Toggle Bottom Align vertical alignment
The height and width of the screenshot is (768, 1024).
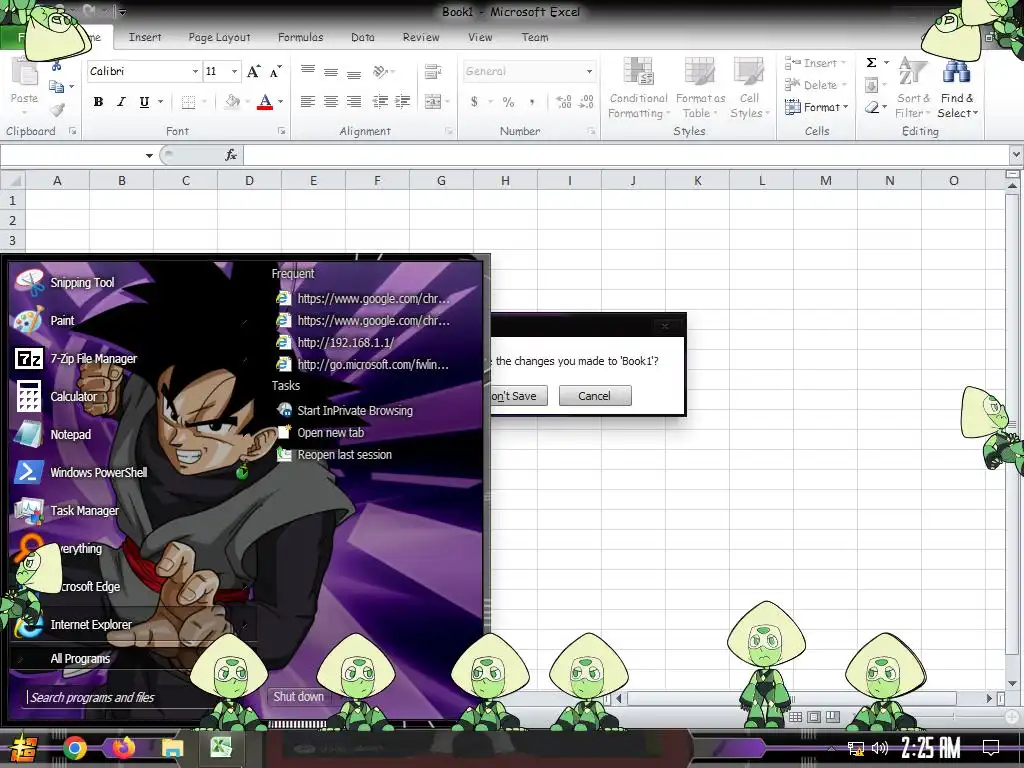(354, 74)
